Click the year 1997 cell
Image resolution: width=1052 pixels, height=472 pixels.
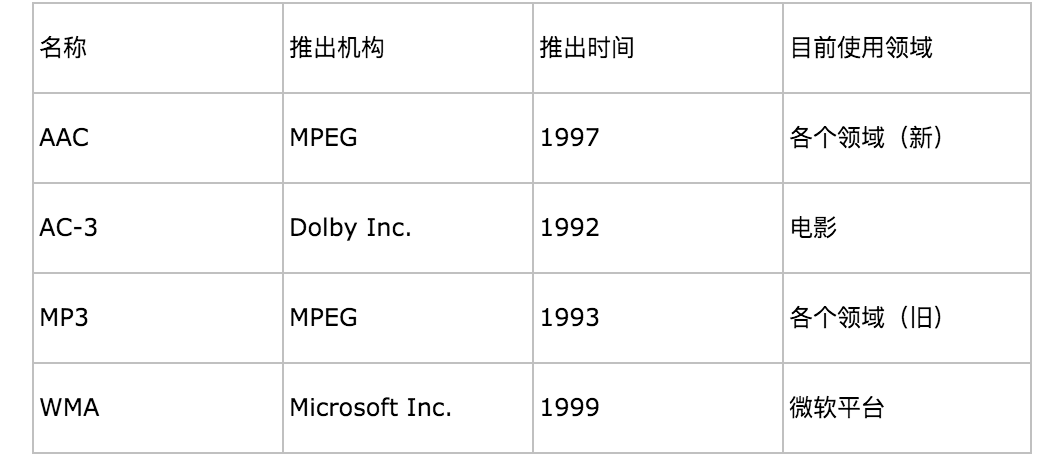pyautogui.click(x=570, y=137)
